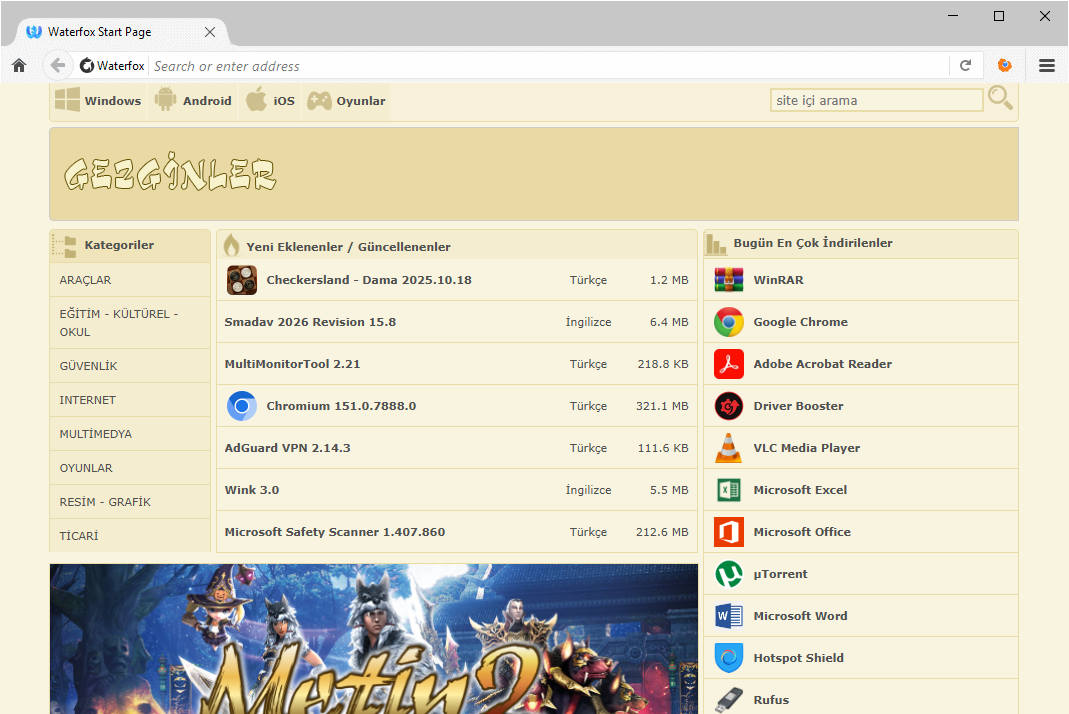Open the WinRAR download link
This screenshot has height=714, width=1069.
coord(779,280)
